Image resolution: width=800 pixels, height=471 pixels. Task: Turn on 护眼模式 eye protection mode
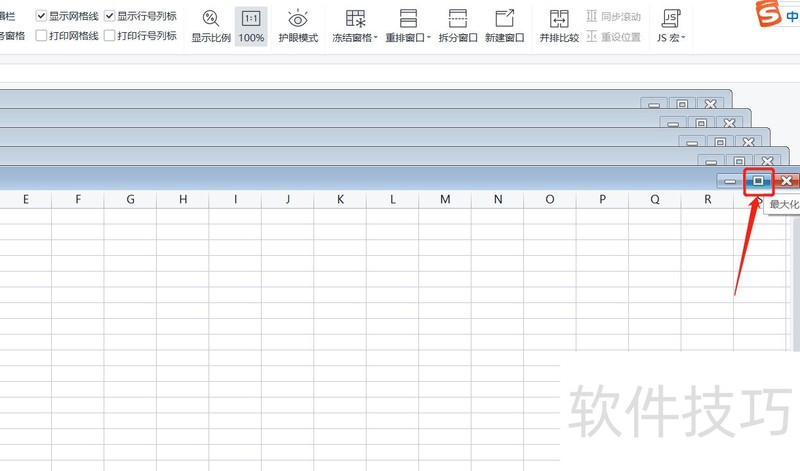(298, 27)
